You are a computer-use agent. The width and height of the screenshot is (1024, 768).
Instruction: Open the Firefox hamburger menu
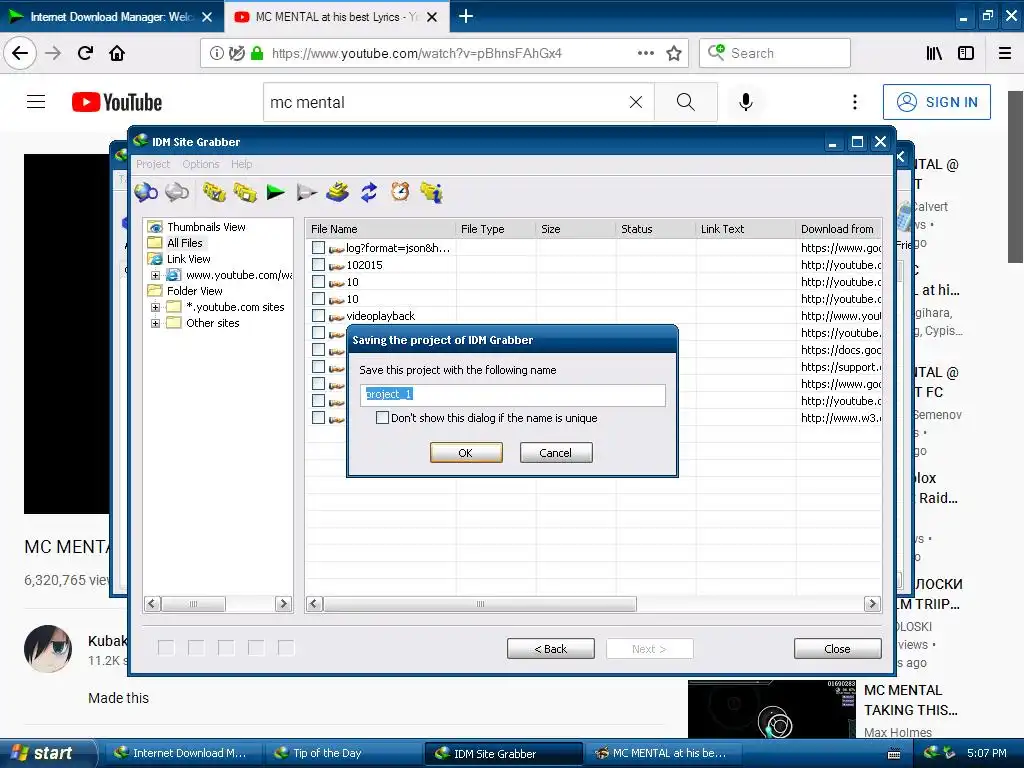pos(1005,53)
